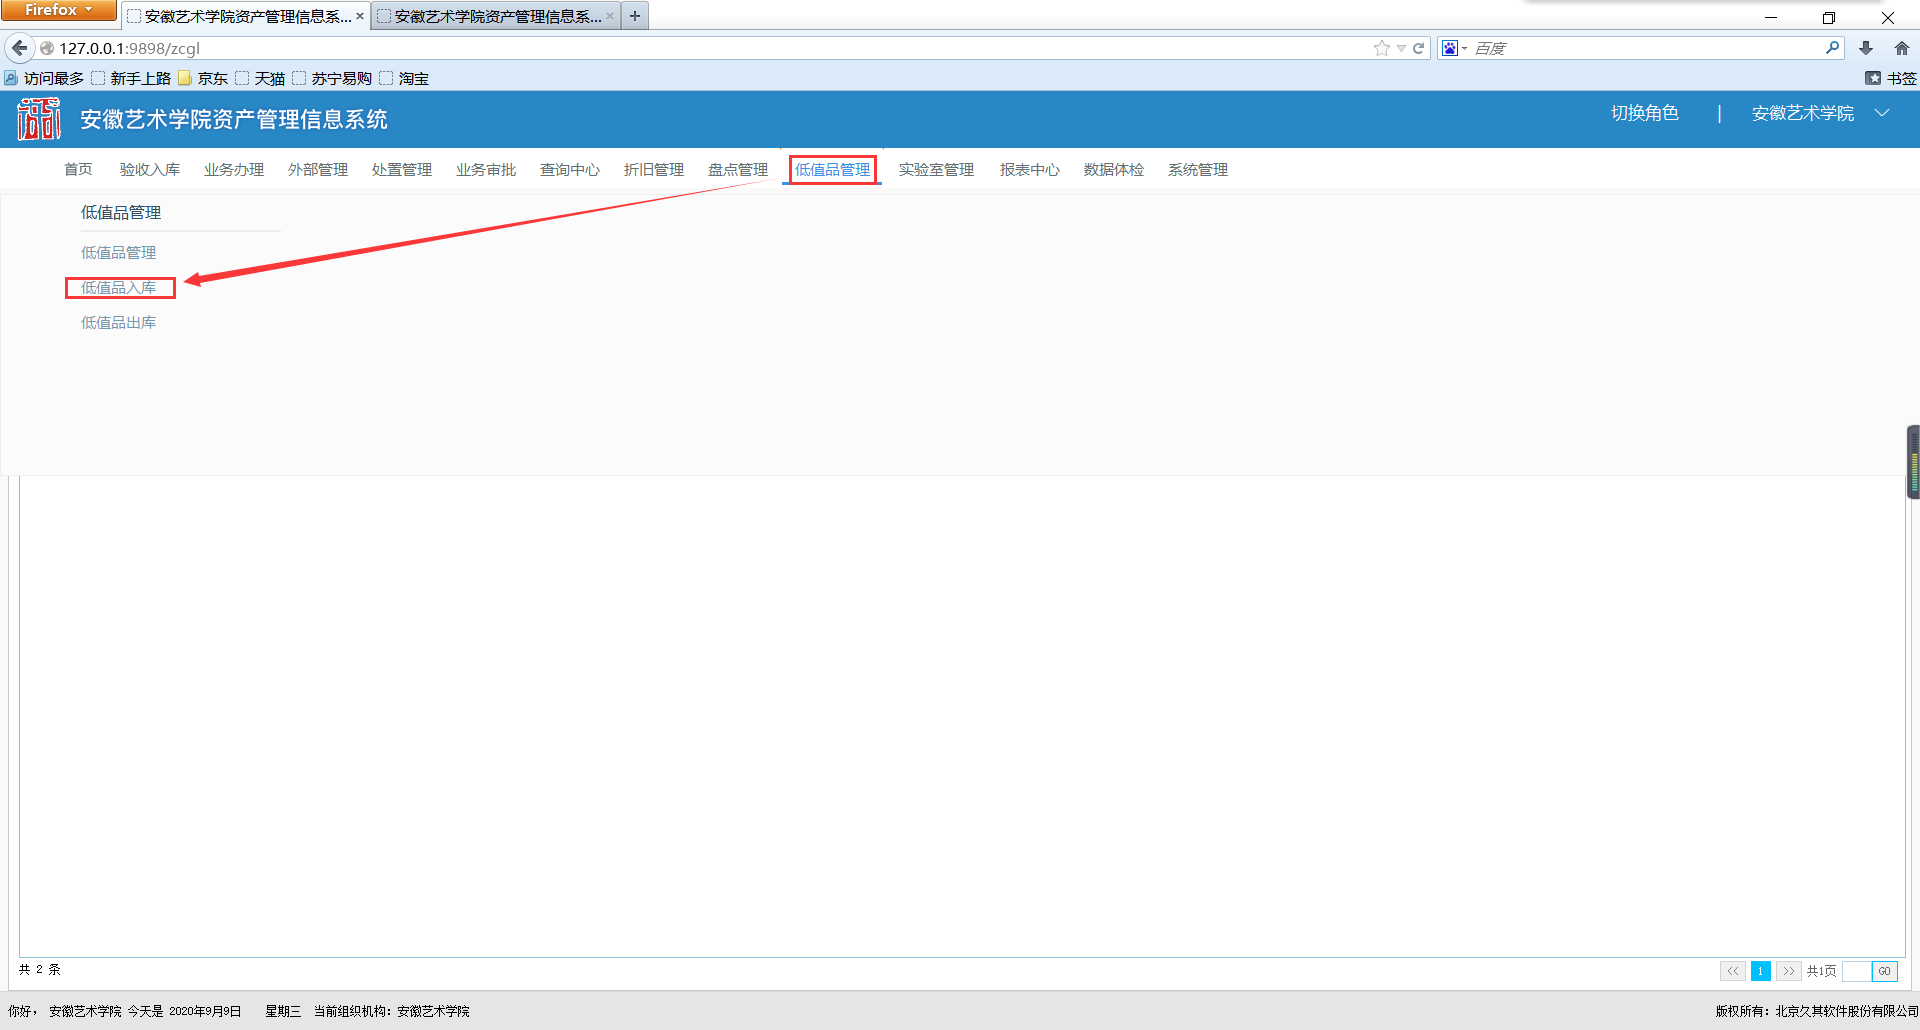Viewport: 1920px width, 1030px height.
Task: Go to next page with >> button
Action: [1788, 971]
